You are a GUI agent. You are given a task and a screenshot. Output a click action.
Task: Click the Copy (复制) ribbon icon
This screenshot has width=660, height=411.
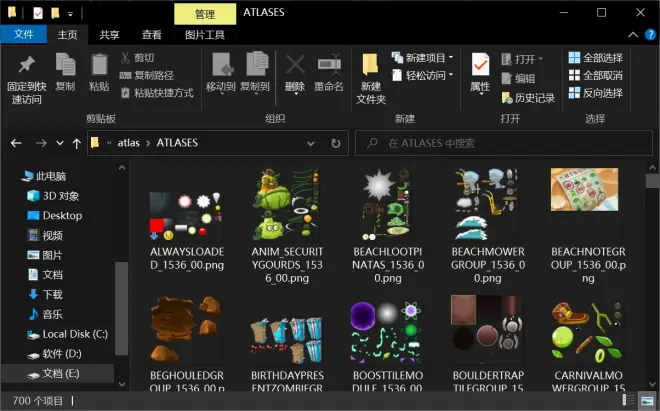(65, 64)
